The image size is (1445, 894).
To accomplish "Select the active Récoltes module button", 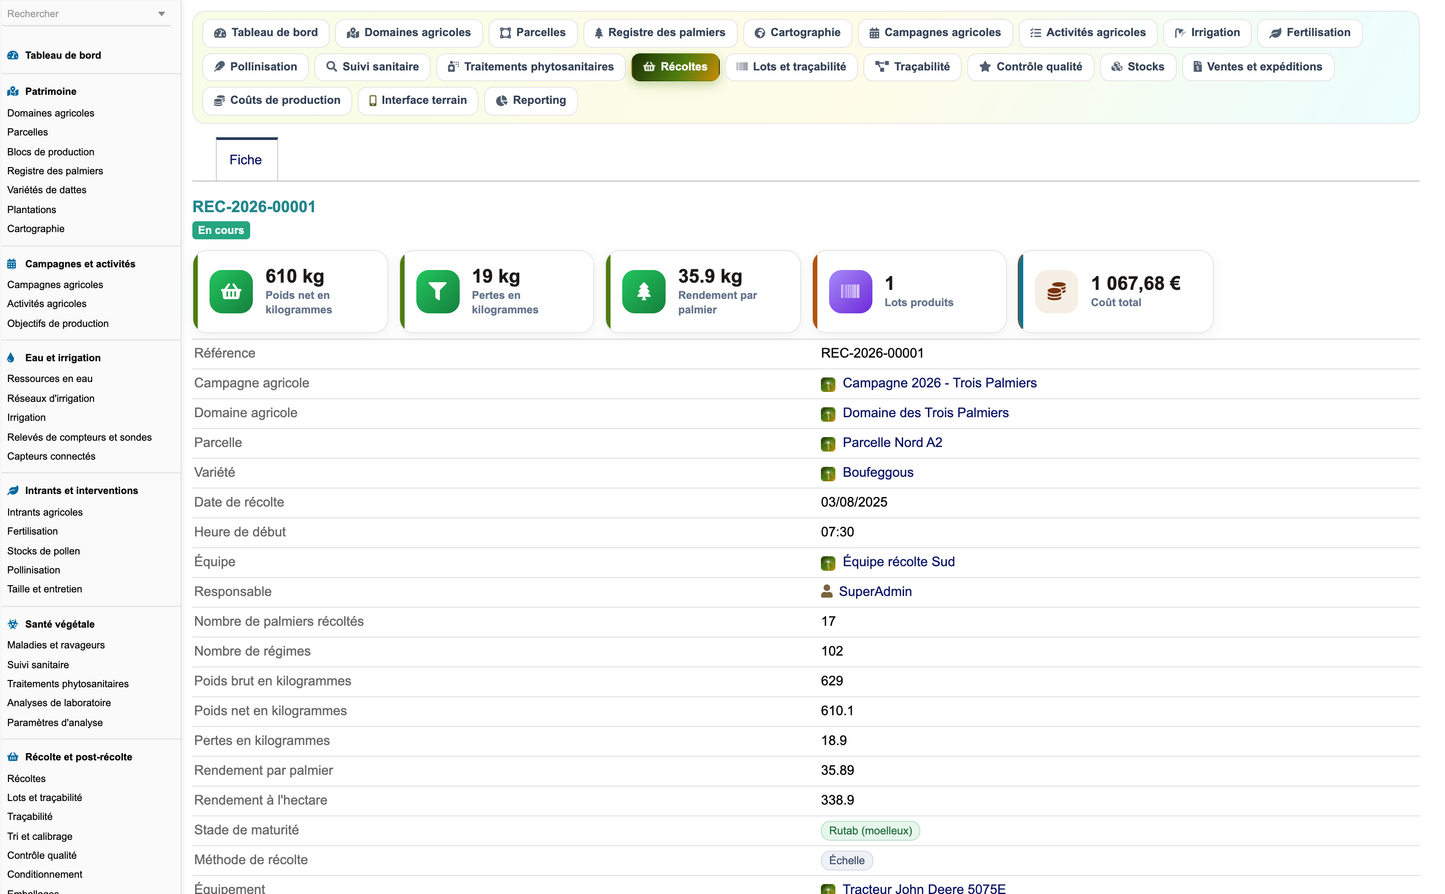I will pyautogui.click(x=675, y=67).
